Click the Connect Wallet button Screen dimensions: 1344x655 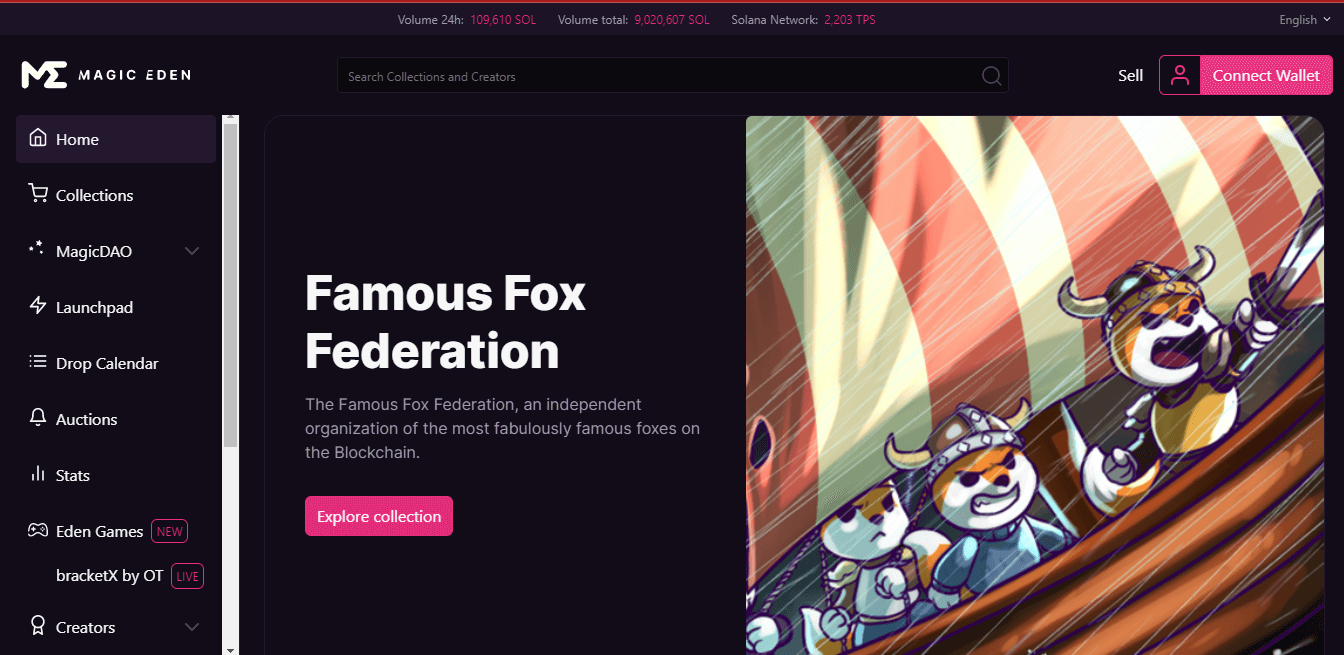pyautogui.click(x=1266, y=75)
